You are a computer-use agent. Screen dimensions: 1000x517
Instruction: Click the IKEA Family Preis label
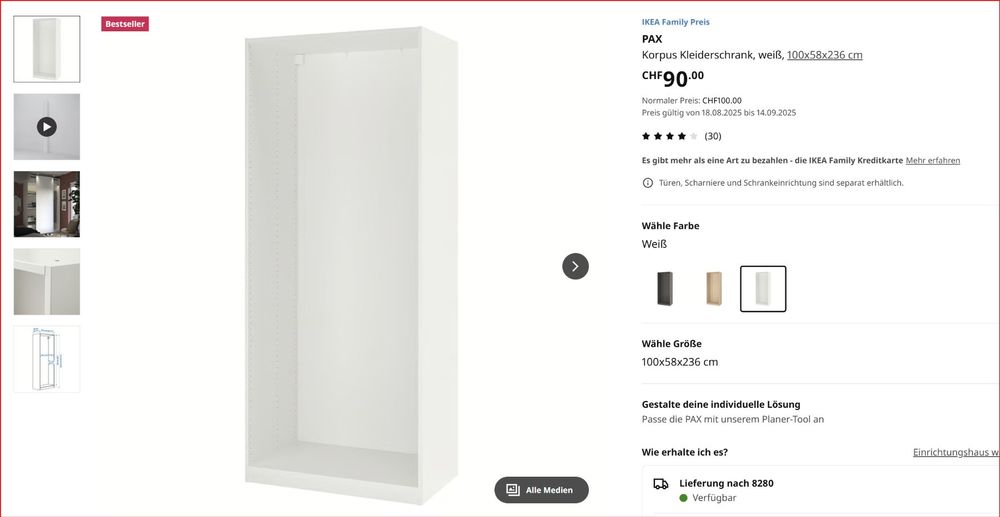[676, 22]
